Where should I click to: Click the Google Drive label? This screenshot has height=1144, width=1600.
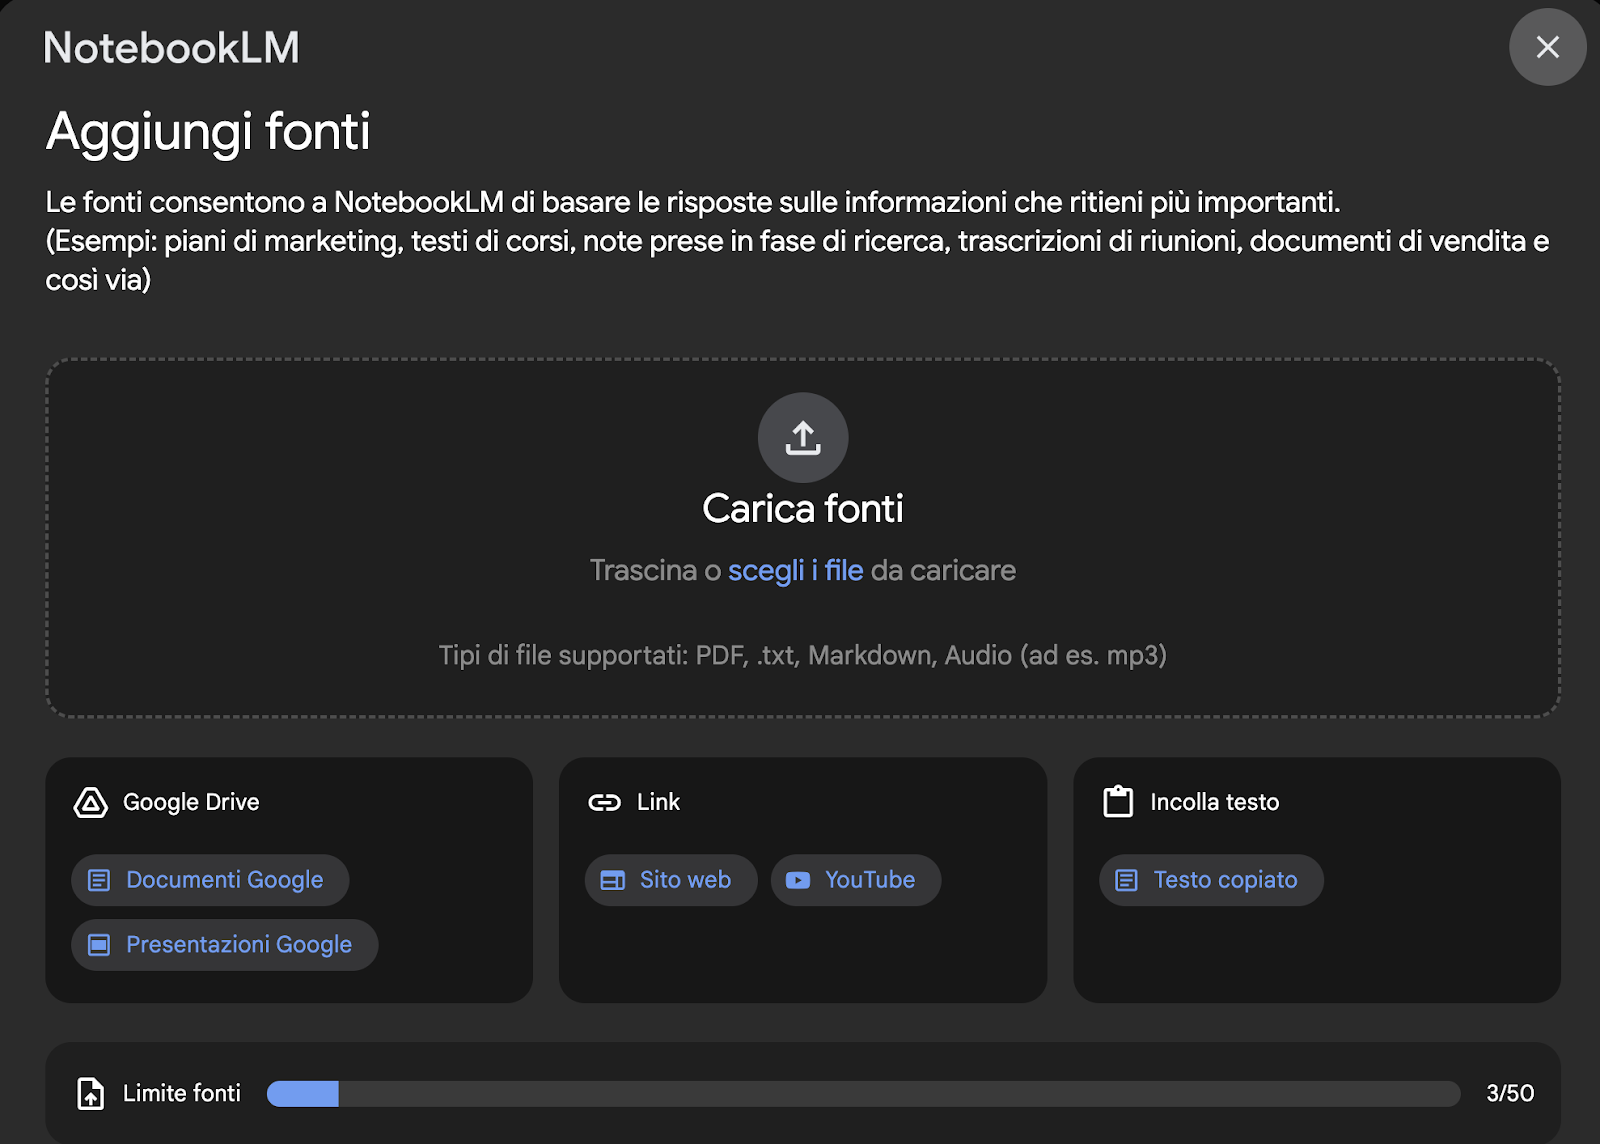[x=191, y=802]
